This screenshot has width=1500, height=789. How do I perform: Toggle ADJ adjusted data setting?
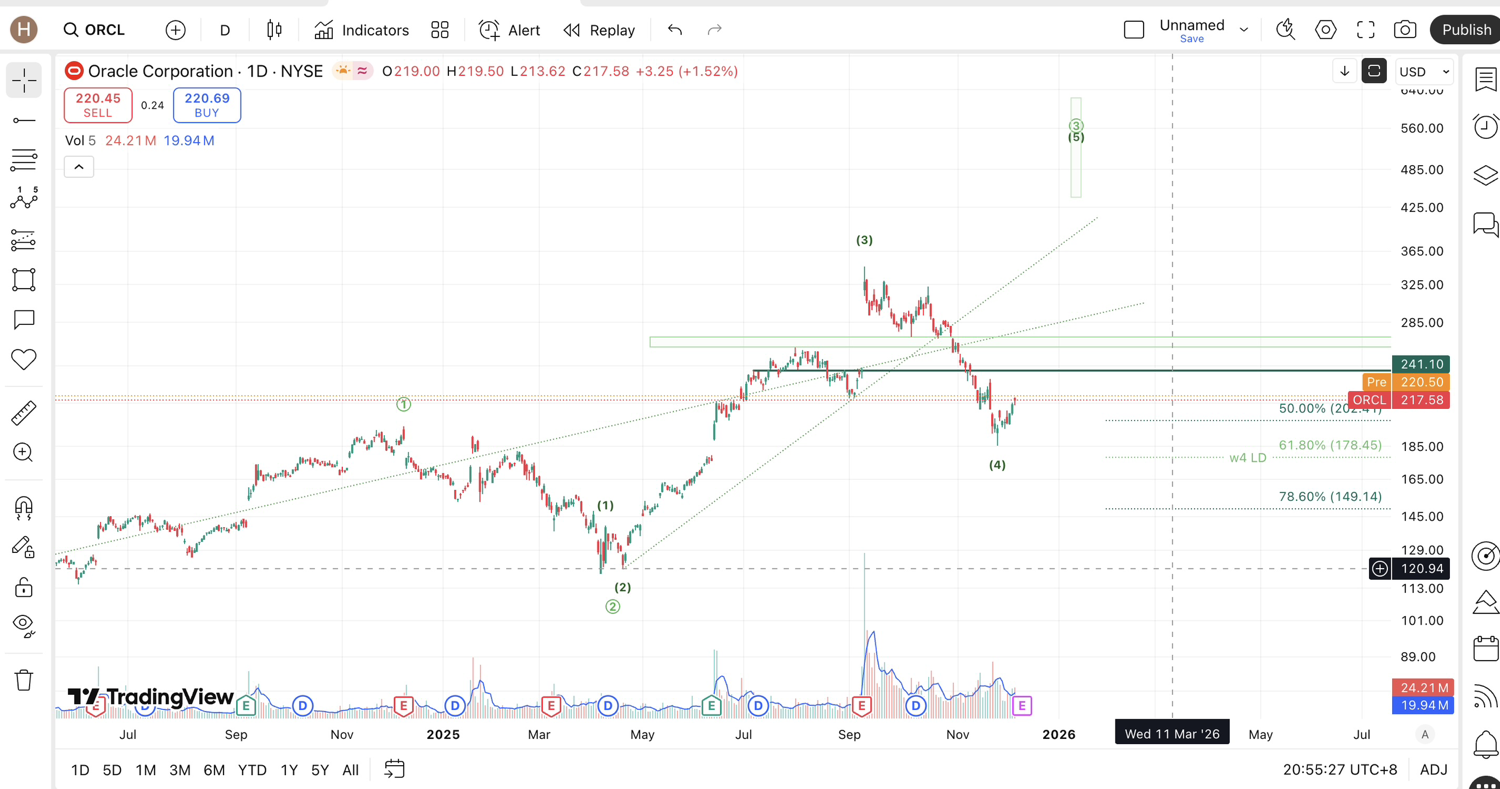pos(1433,770)
